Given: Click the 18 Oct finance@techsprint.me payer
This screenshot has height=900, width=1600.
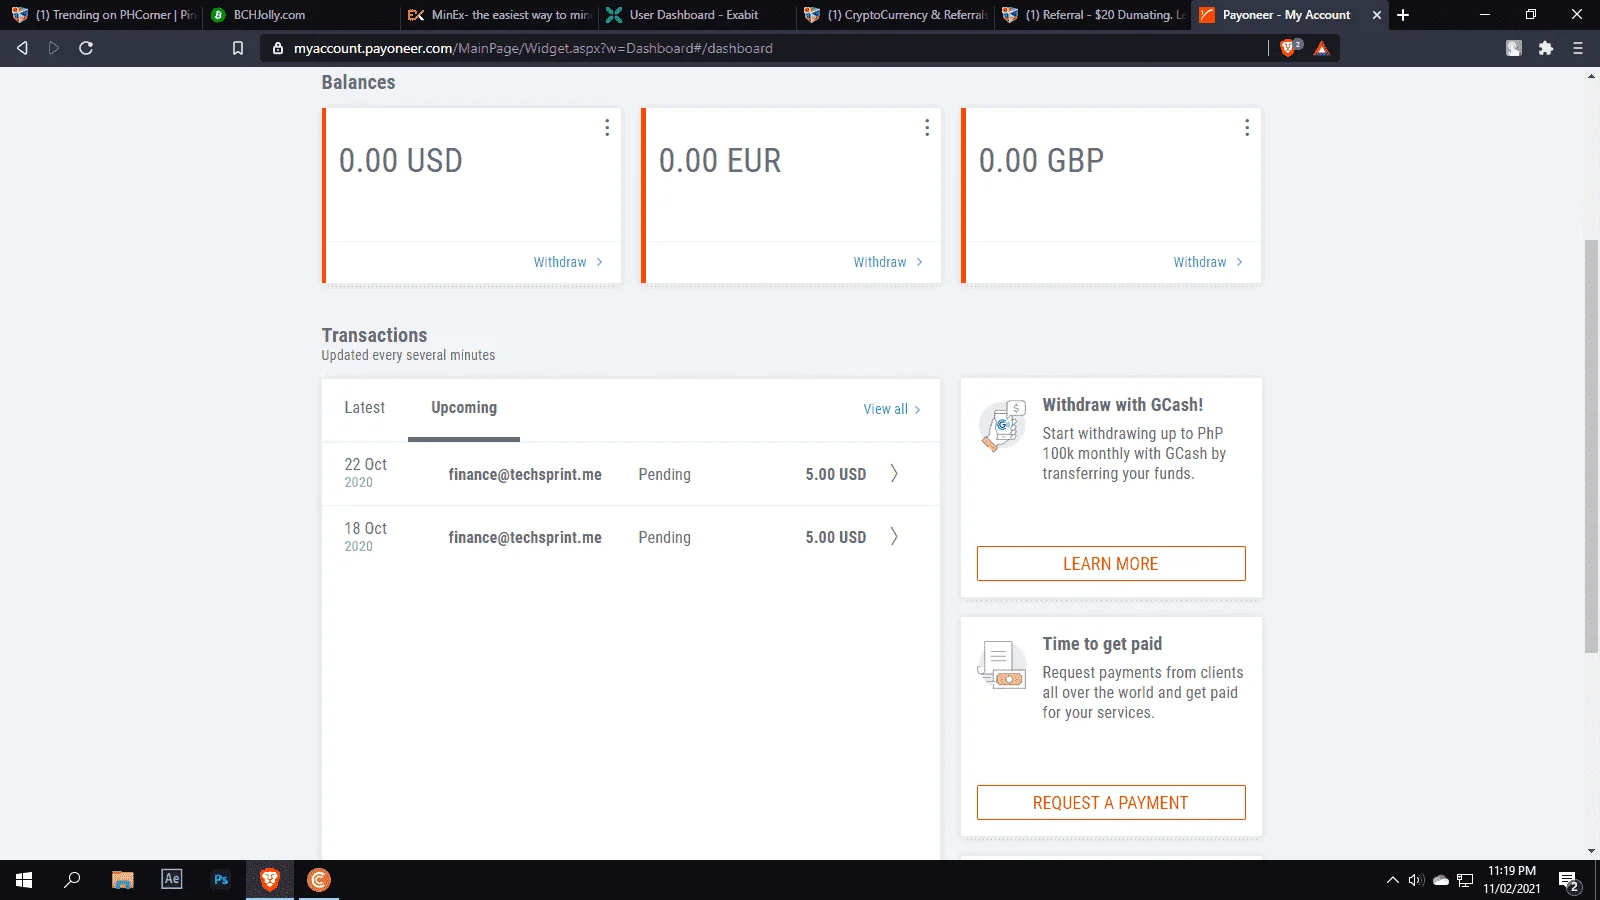Looking at the screenshot, I should [525, 538].
